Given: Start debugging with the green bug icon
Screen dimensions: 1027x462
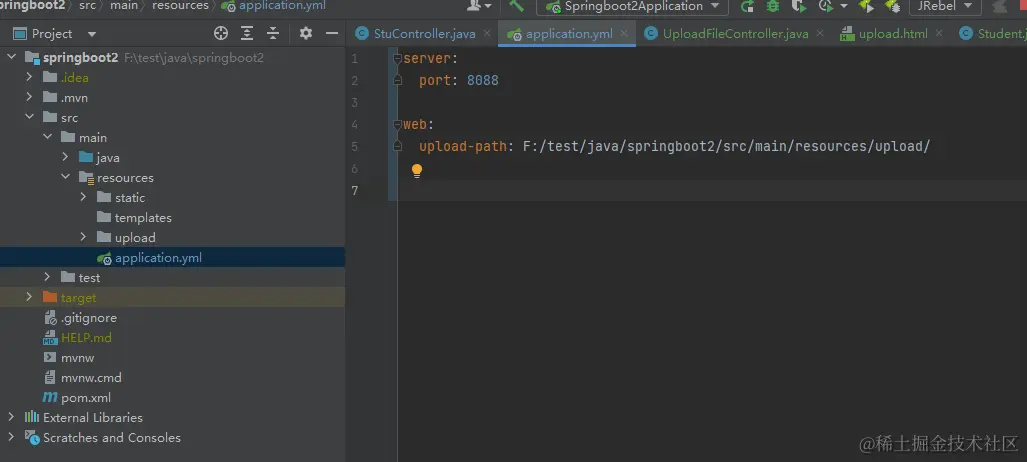Looking at the screenshot, I should pyautogui.click(x=773, y=7).
